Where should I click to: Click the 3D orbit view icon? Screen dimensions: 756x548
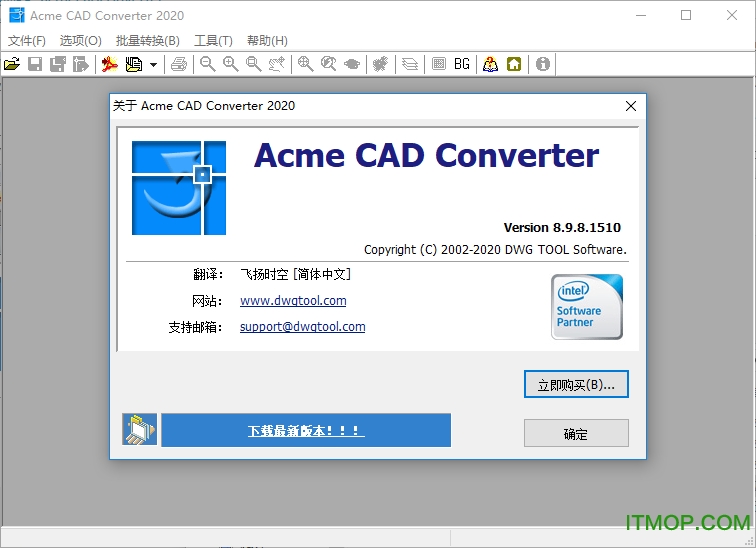352,64
